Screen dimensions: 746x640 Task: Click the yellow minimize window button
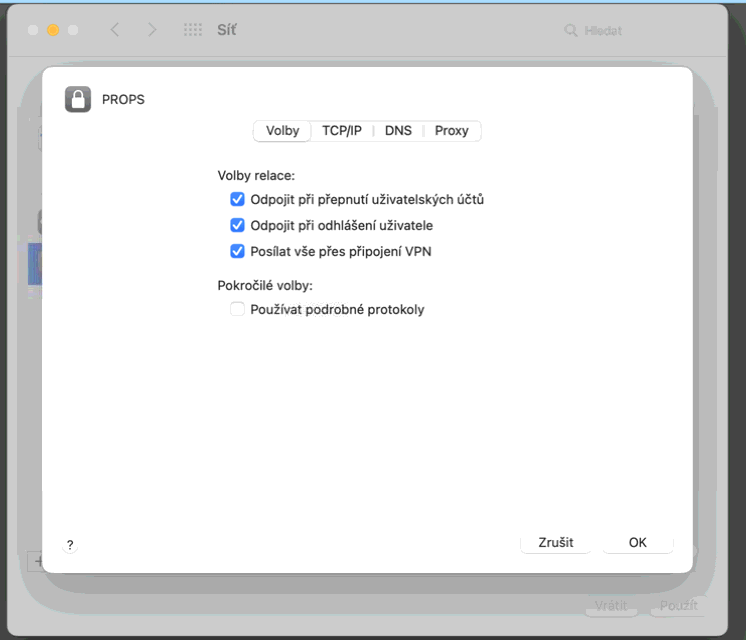coord(53,31)
